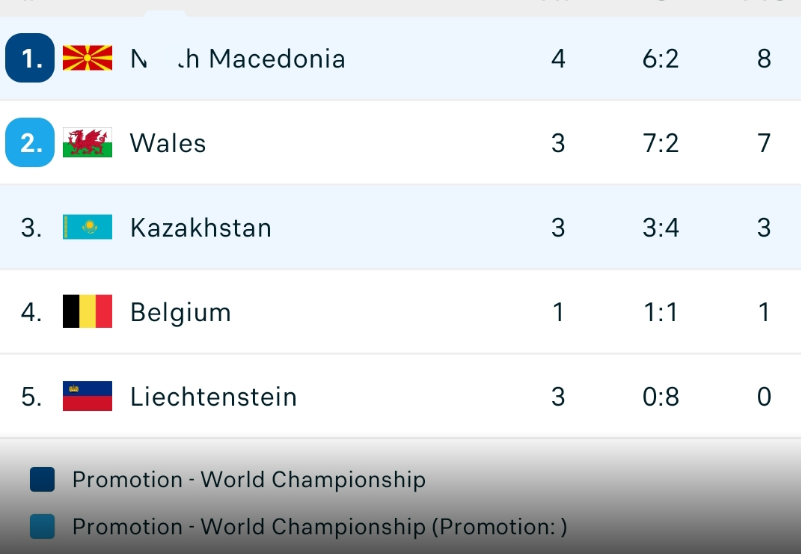Click the rank 2 position badge
Viewport: 801px width, 554px height.
click(30, 143)
